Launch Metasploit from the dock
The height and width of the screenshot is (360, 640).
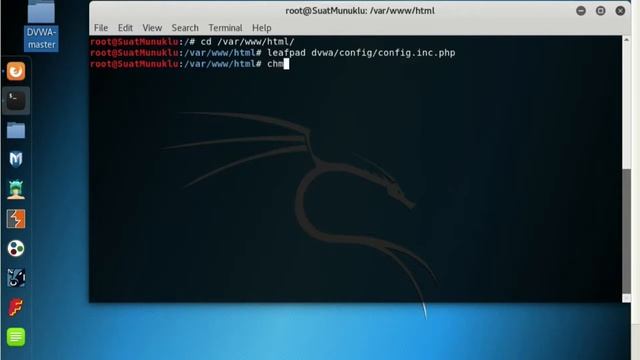click(16, 159)
